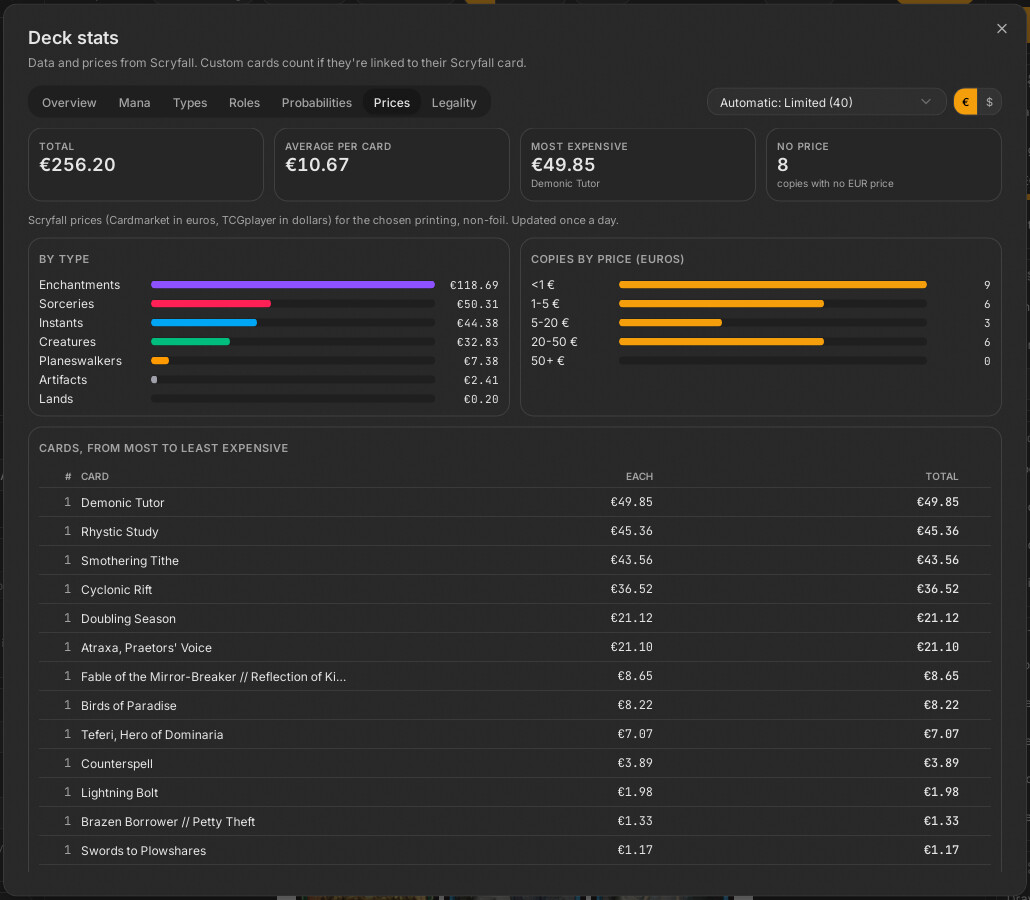The height and width of the screenshot is (900, 1030).
Task: Select the Rhystic Study row
Action: click(514, 531)
